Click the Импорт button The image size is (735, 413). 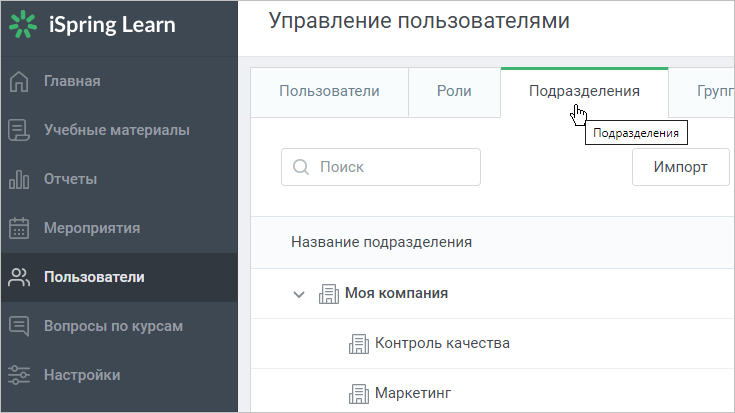[681, 167]
